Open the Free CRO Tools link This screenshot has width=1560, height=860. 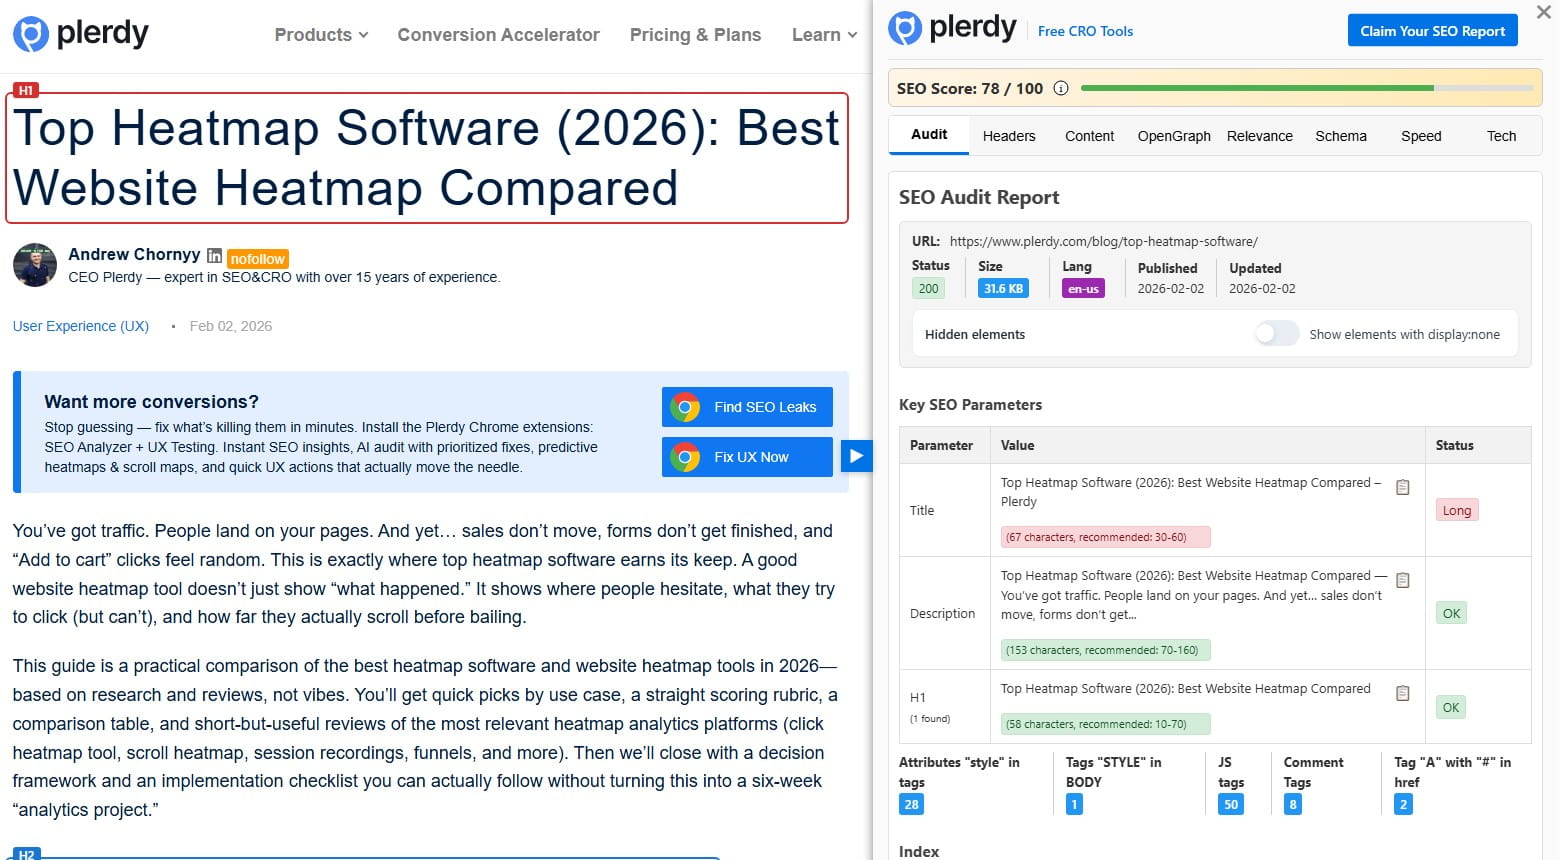coord(1085,31)
